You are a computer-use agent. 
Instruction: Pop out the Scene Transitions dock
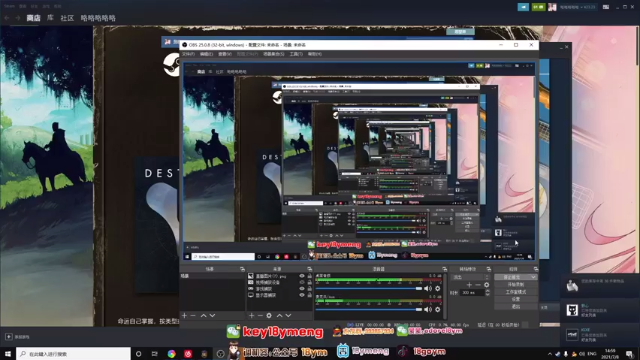489,269
